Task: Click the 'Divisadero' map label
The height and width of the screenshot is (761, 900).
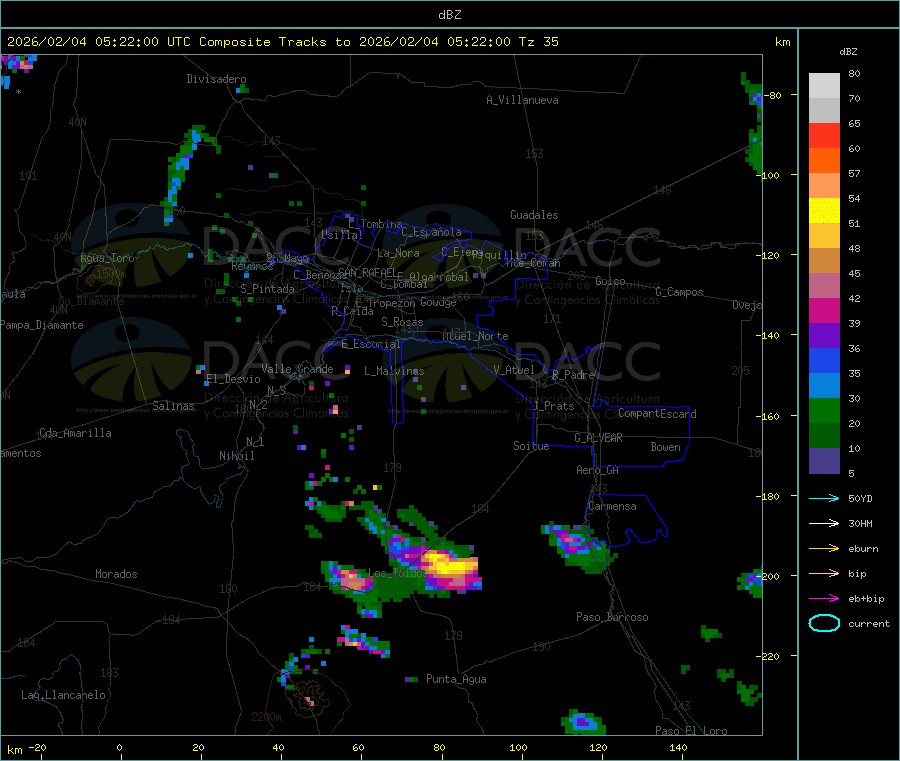Action: (x=216, y=79)
